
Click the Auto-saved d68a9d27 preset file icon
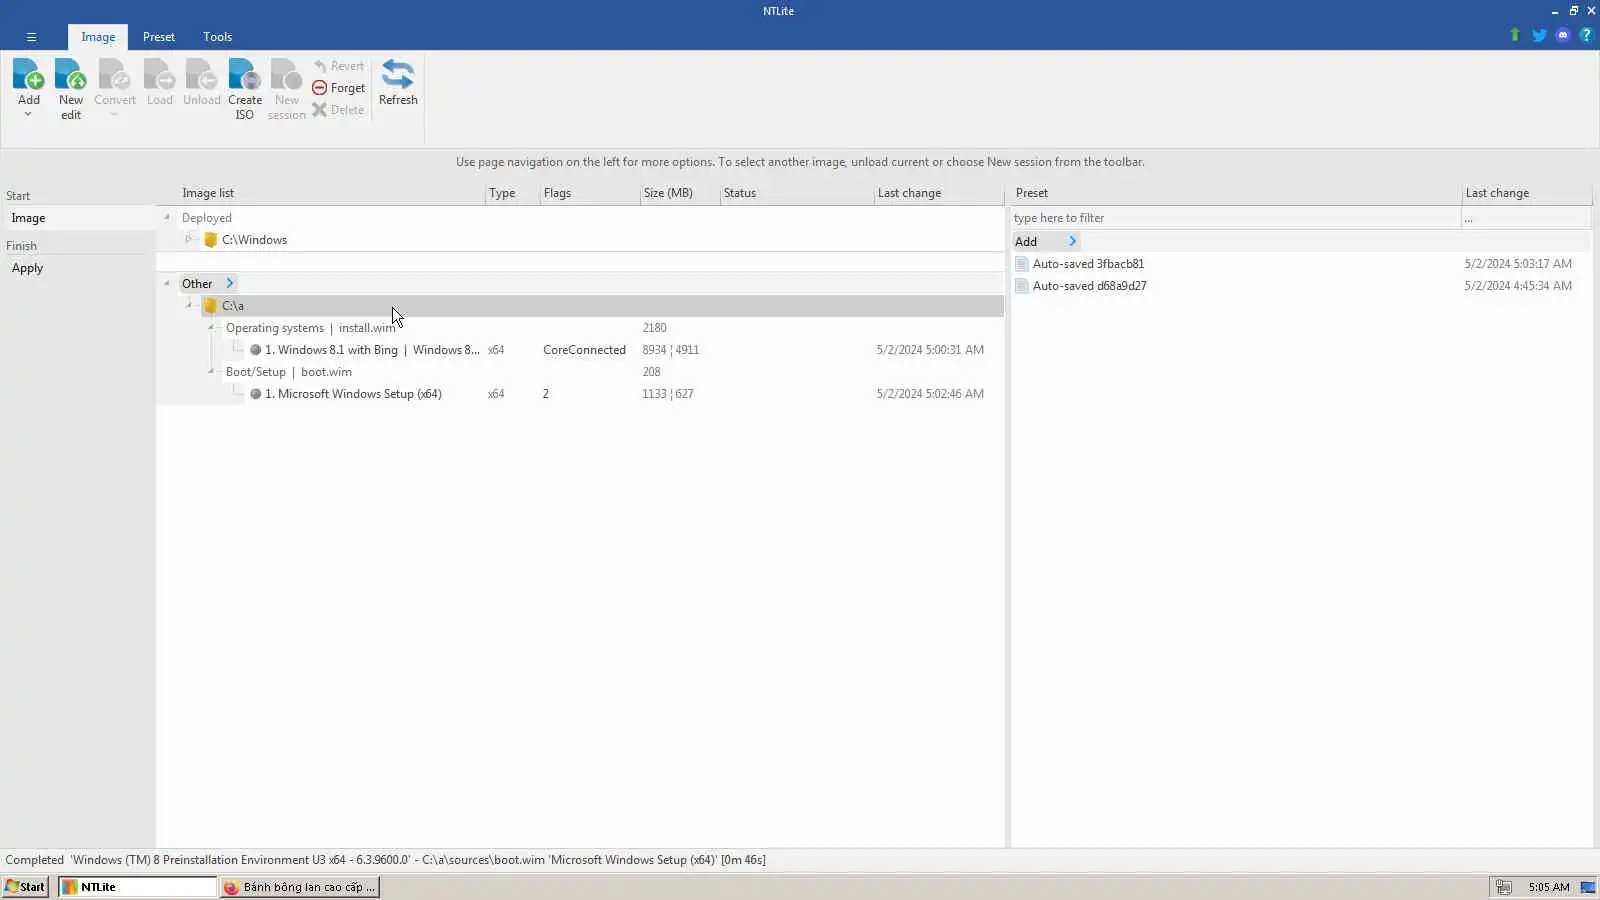coord(1022,286)
